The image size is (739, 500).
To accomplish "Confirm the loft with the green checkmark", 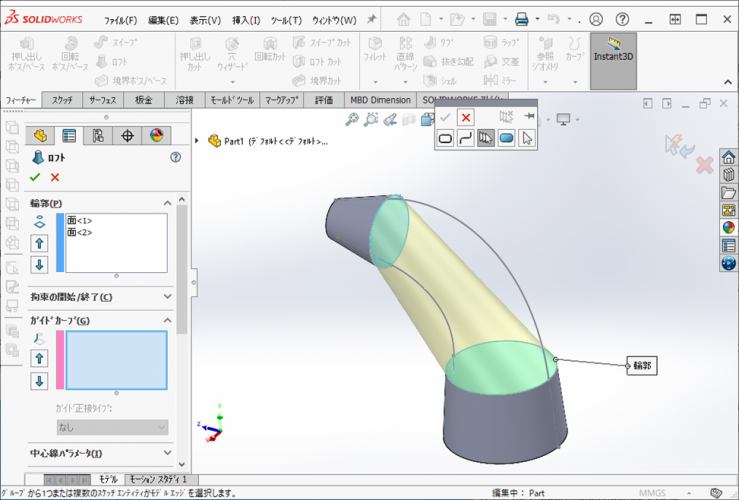I will click(x=35, y=177).
